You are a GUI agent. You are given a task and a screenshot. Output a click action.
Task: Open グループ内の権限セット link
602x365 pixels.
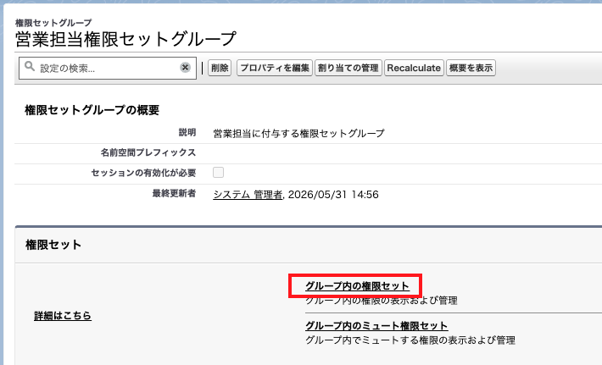tap(357, 286)
